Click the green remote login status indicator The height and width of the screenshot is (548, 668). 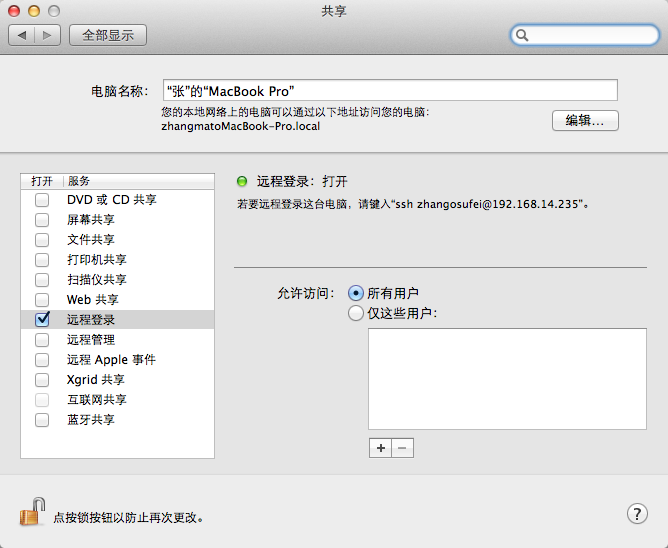pyautogui.click(x=242, y=182)
